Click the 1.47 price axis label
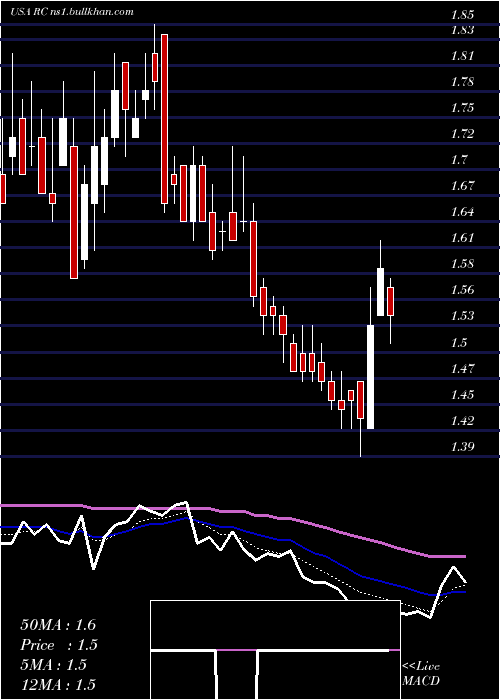This screenshot has width=500, height=700. [x=462, y=368]
